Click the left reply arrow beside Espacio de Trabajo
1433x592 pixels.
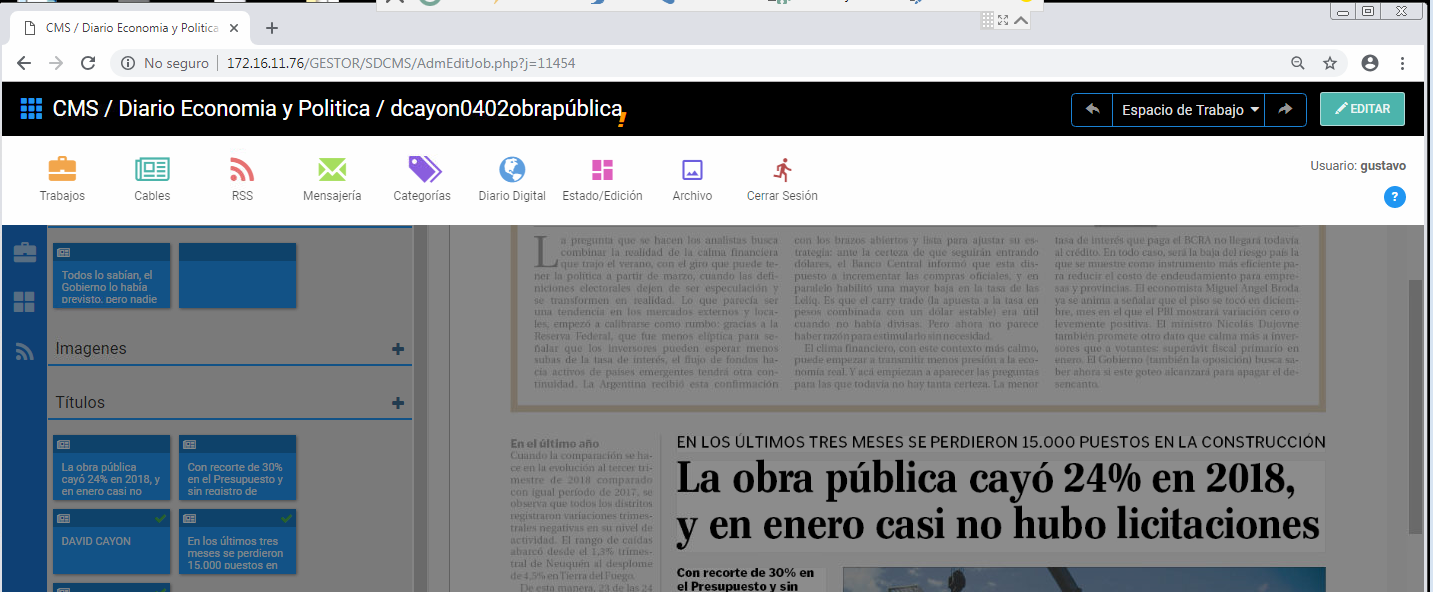point(1092,110)
